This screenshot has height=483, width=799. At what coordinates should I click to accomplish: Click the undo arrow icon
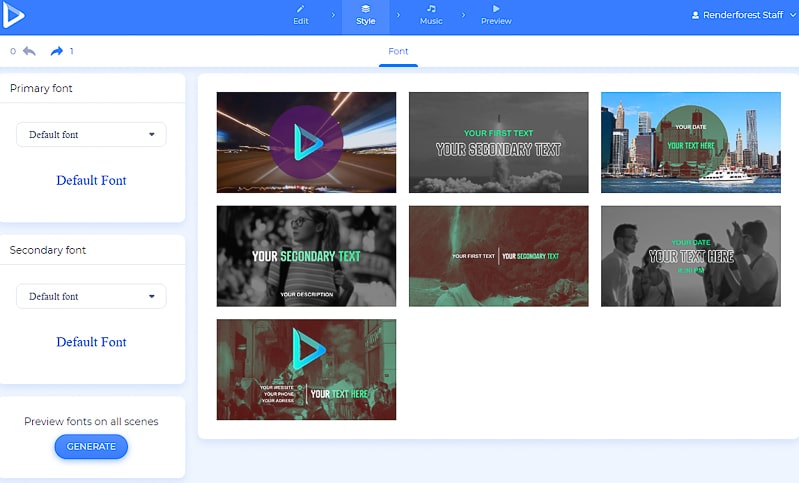pyautogui.click(x=30, y=51)
